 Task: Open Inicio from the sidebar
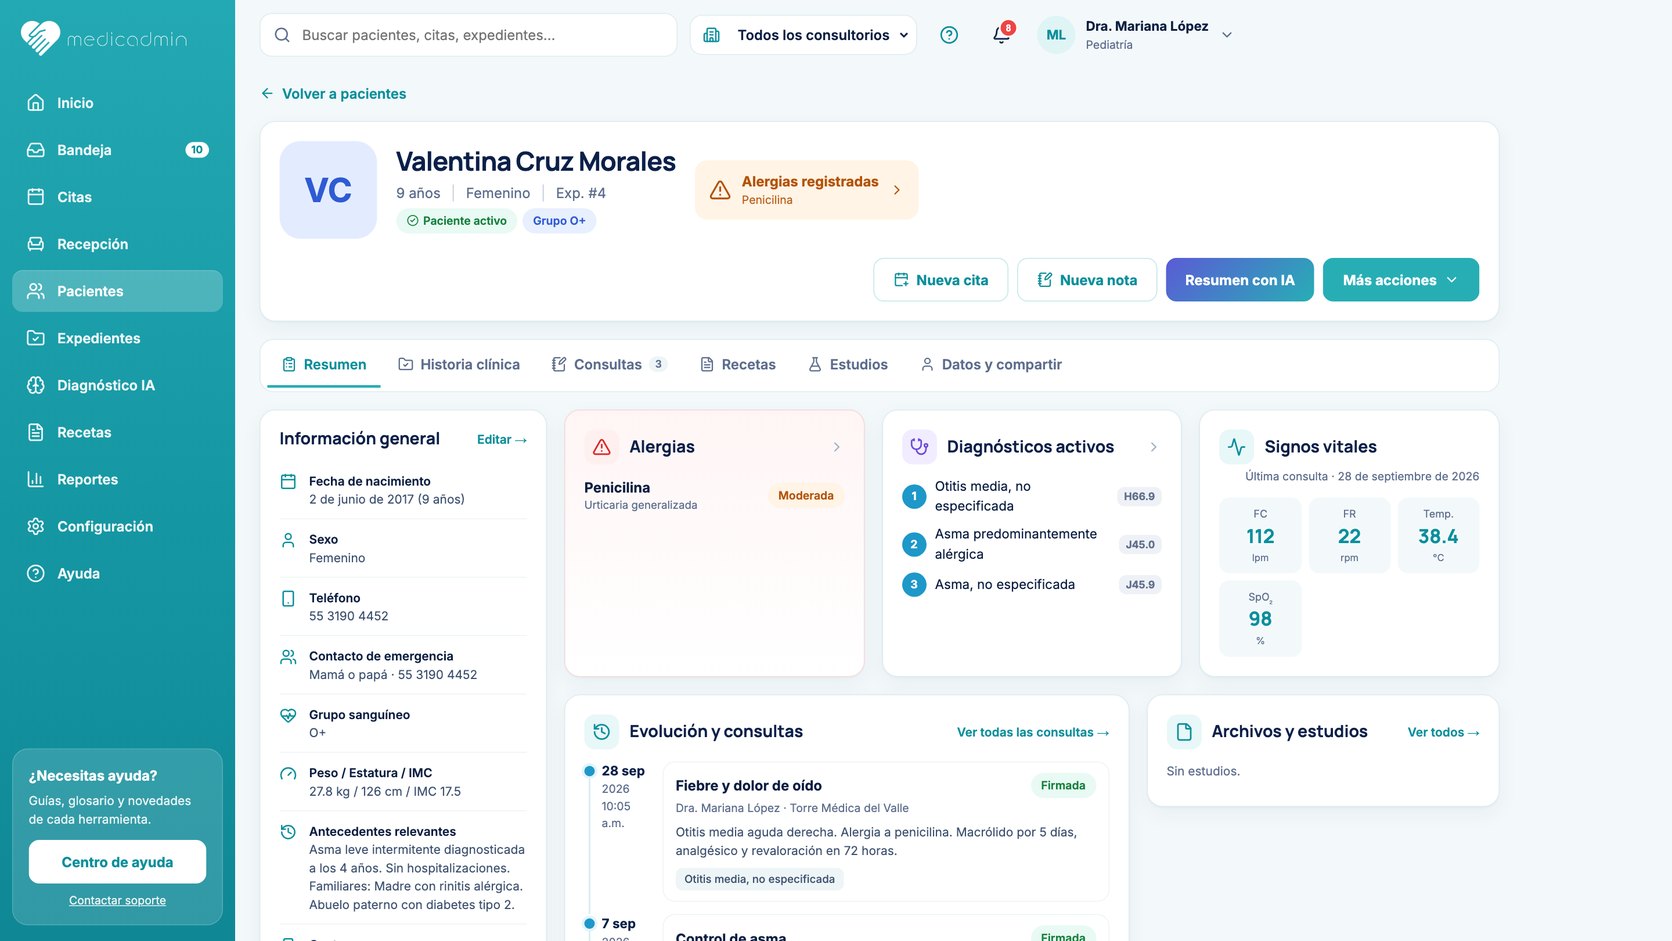117,103
